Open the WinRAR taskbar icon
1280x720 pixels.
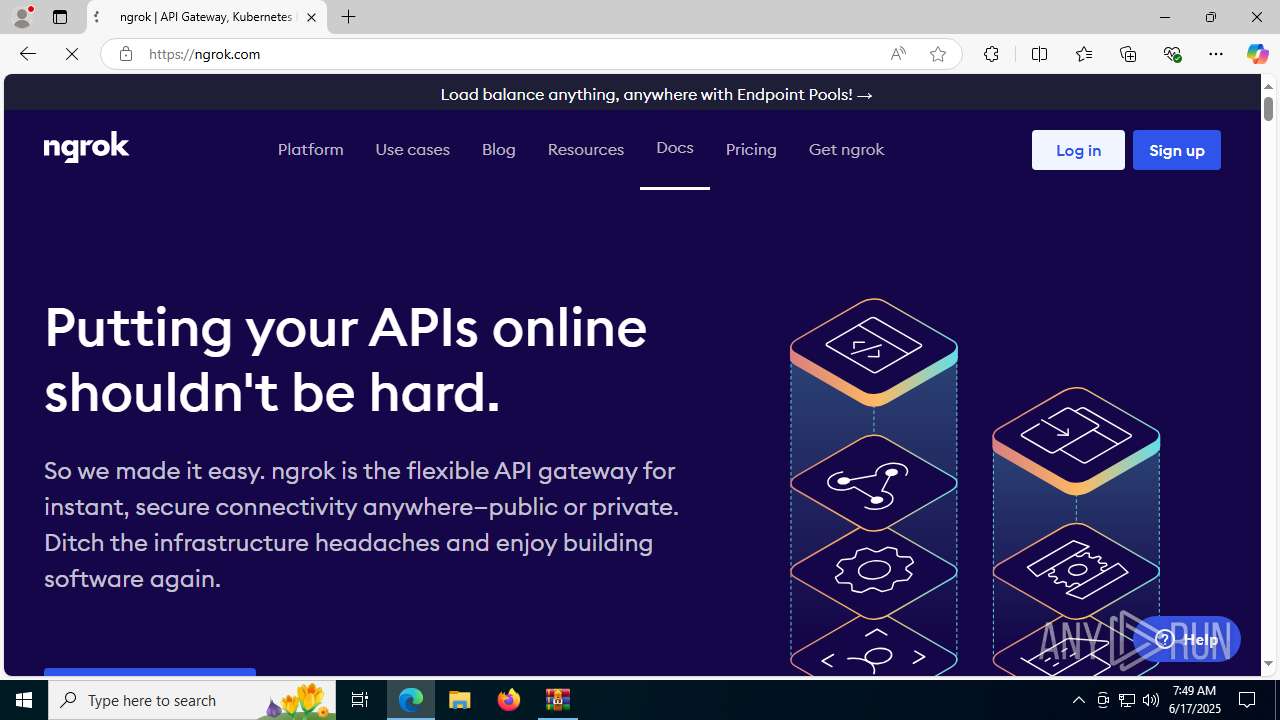pyautogui.click(x=558, y=700)
